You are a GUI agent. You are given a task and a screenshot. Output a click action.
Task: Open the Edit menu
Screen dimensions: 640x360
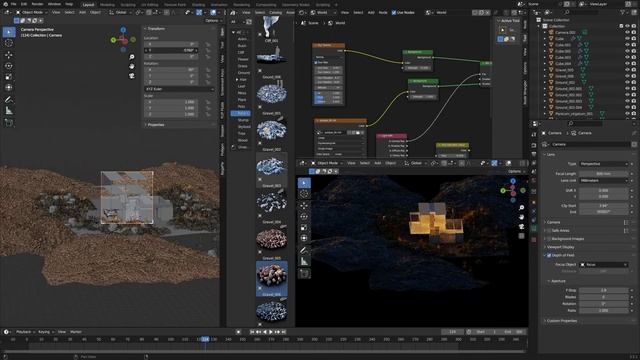pos(24,4)
